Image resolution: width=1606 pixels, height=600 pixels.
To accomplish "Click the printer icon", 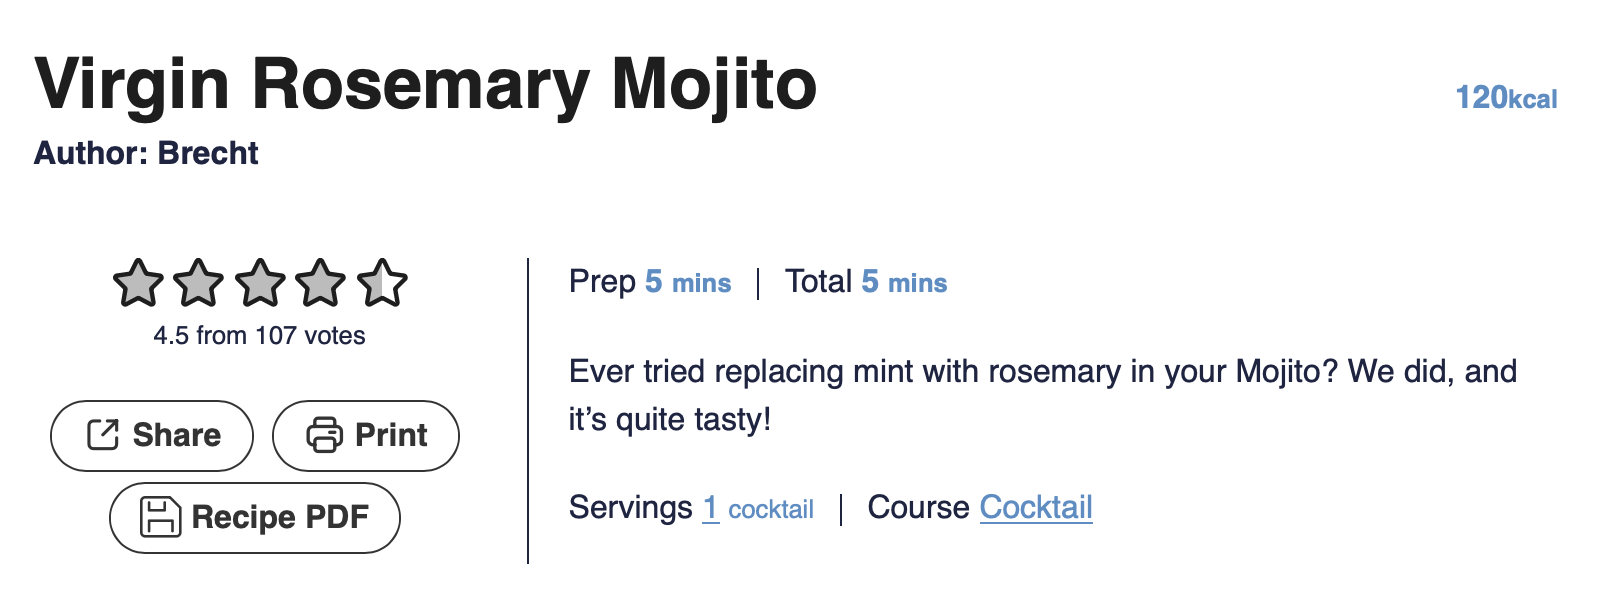I will [324, 435].
